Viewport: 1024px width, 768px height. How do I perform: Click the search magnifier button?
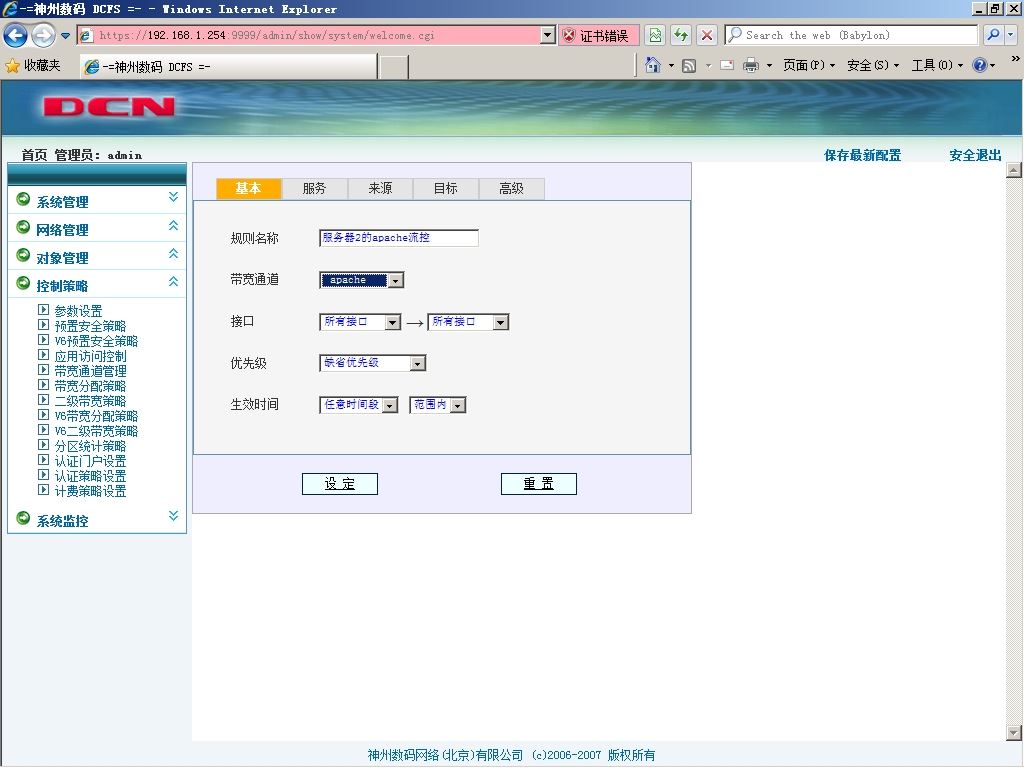pyautogui.click(x=993, y=35)
